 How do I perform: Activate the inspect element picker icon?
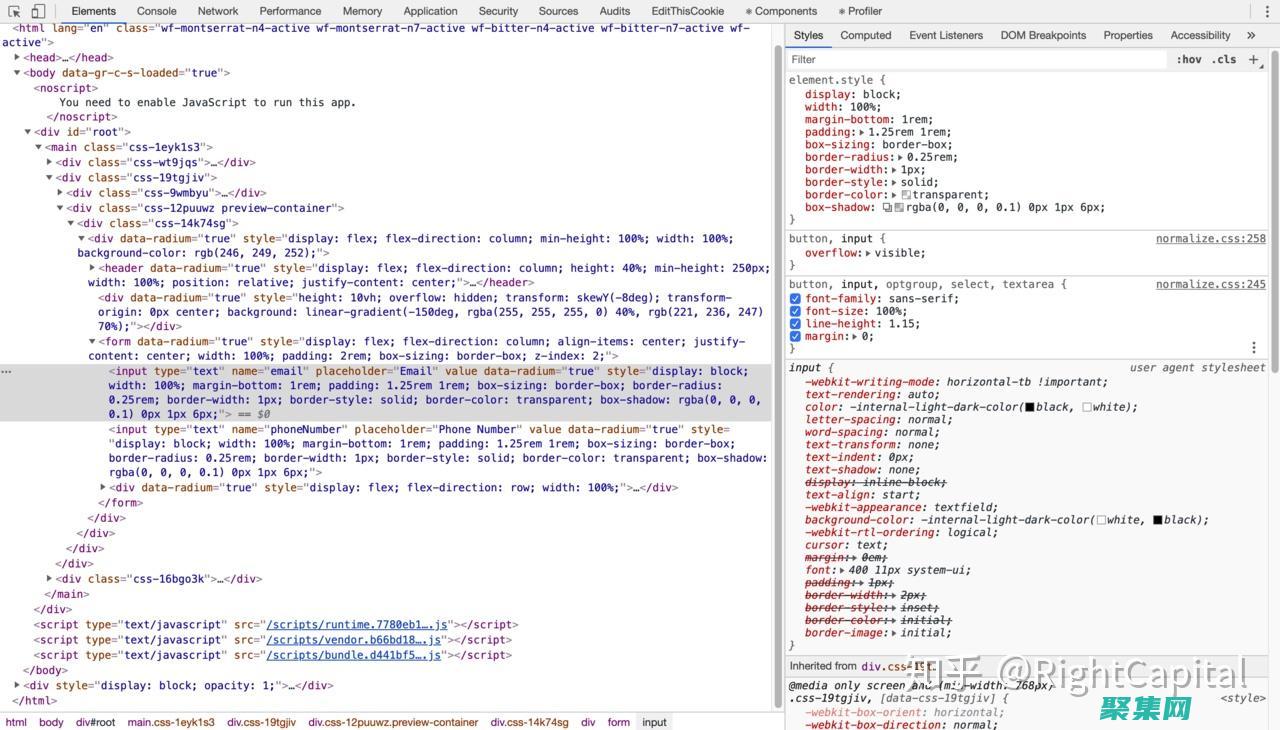point(15,11)
